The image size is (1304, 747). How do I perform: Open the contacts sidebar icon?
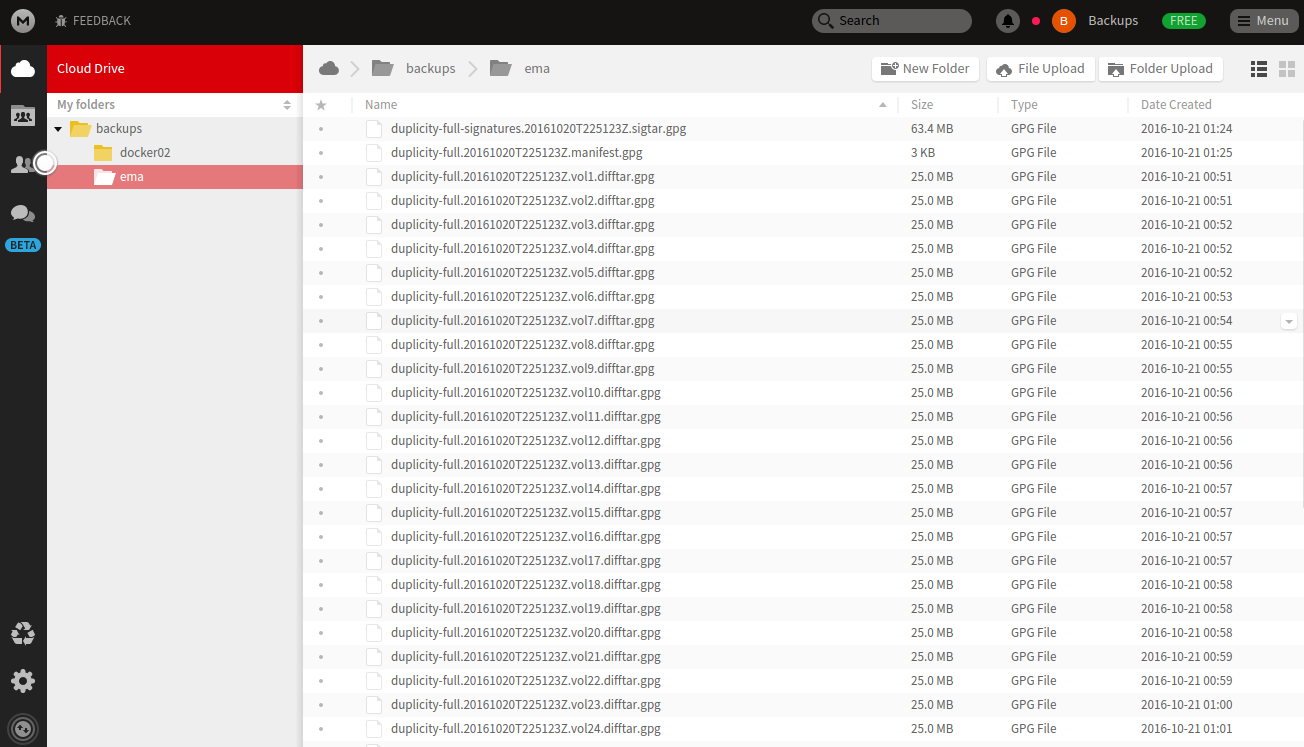pos(22,164)
